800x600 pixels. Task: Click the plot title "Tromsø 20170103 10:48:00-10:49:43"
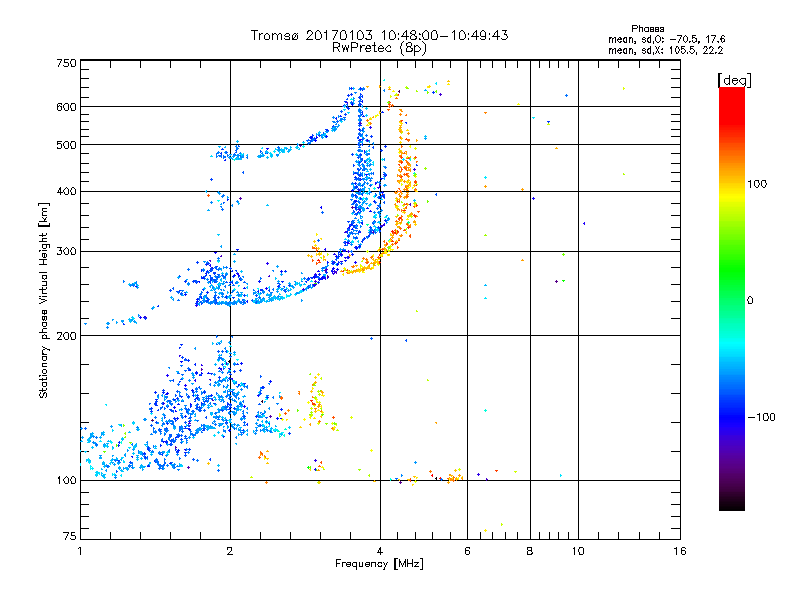point(379,35)
